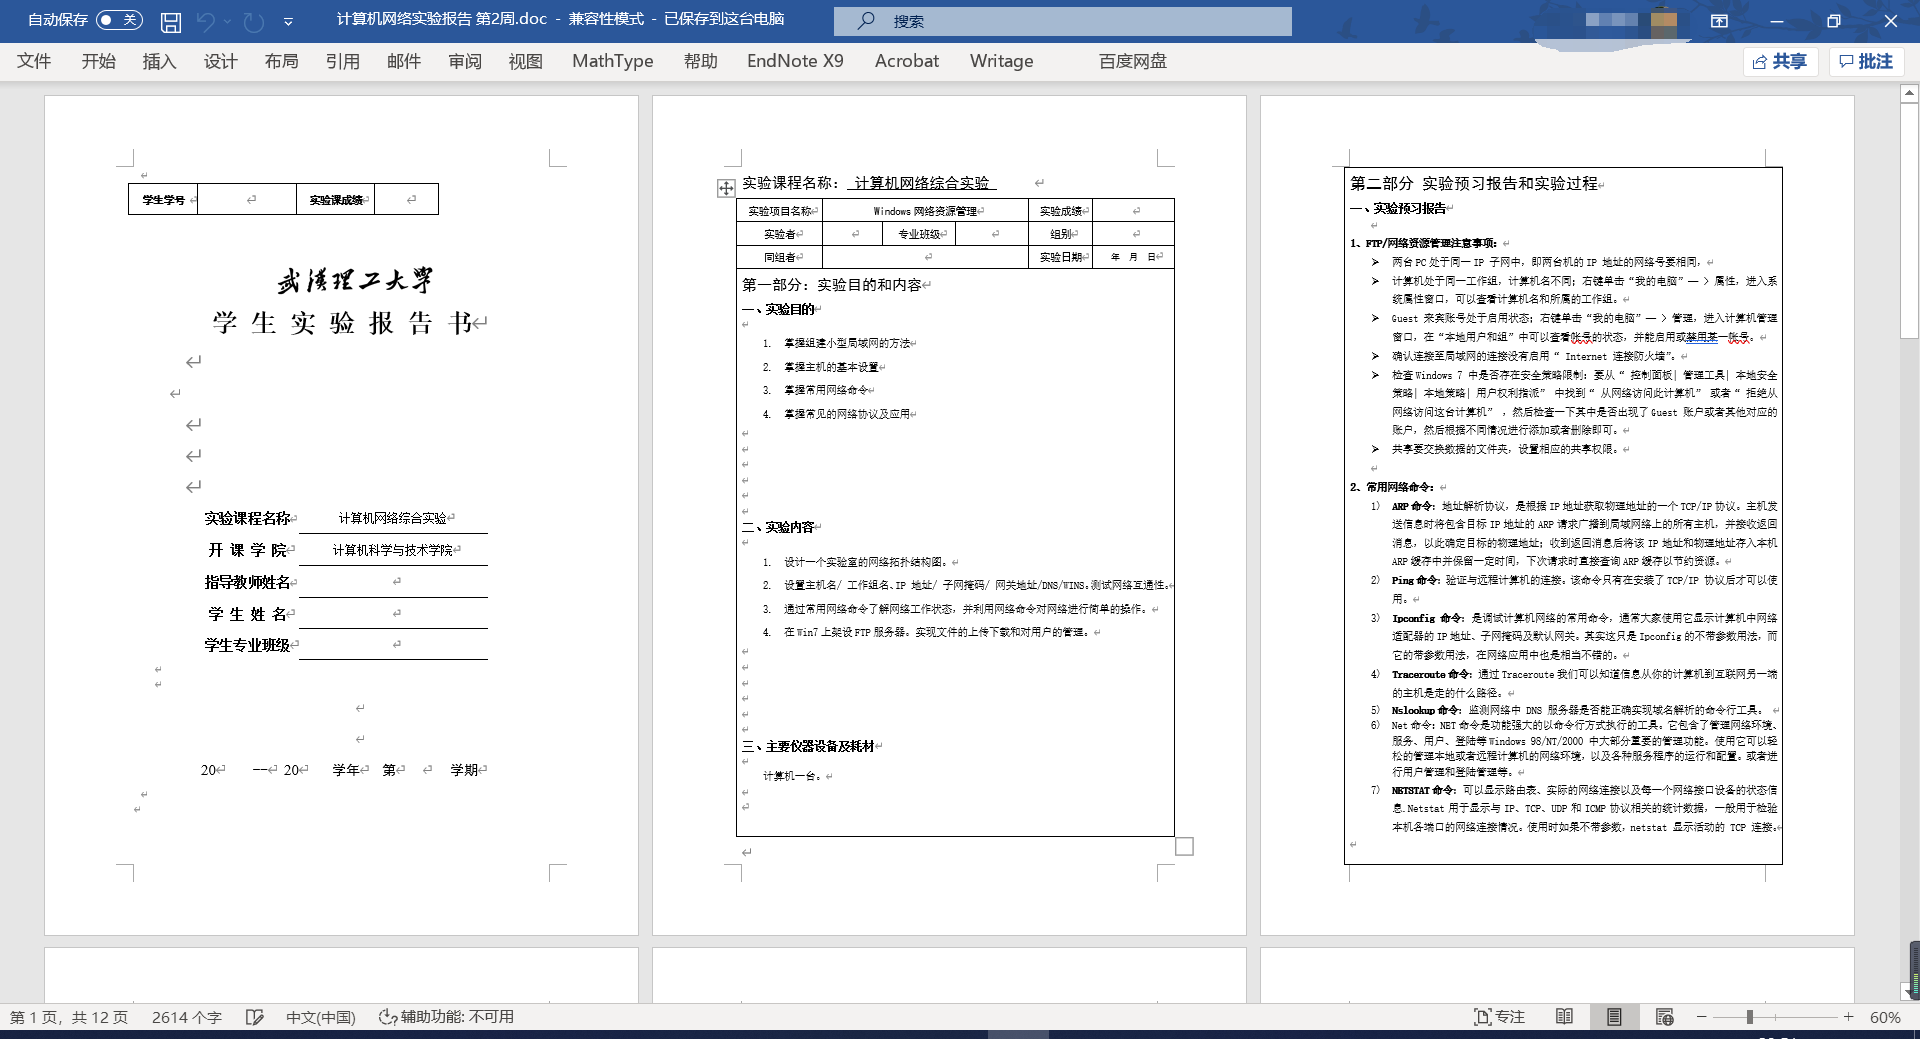Click the Redo icon in quick access toolbar
This screenshot has height=1039, width=1920.
255,21
